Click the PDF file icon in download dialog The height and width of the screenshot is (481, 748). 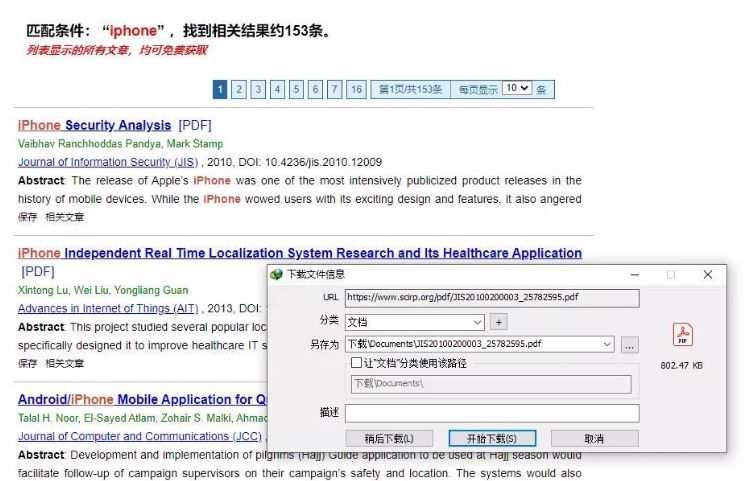click(x=683, y=334)
